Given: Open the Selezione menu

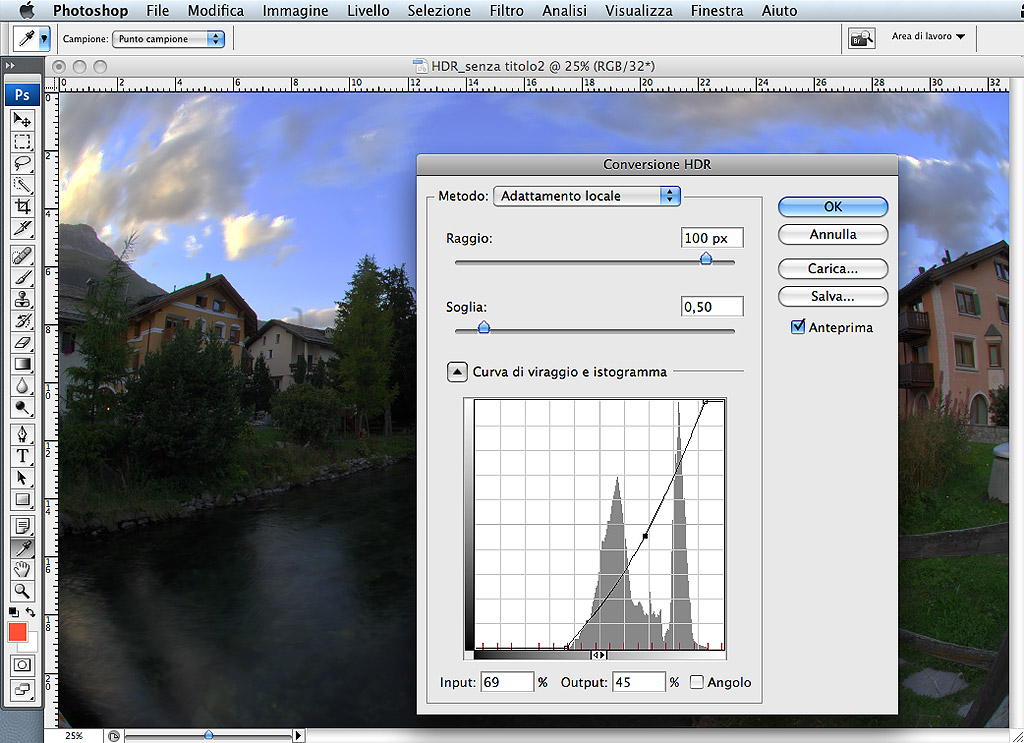Looking at the screenshot, I should point(439,10).
